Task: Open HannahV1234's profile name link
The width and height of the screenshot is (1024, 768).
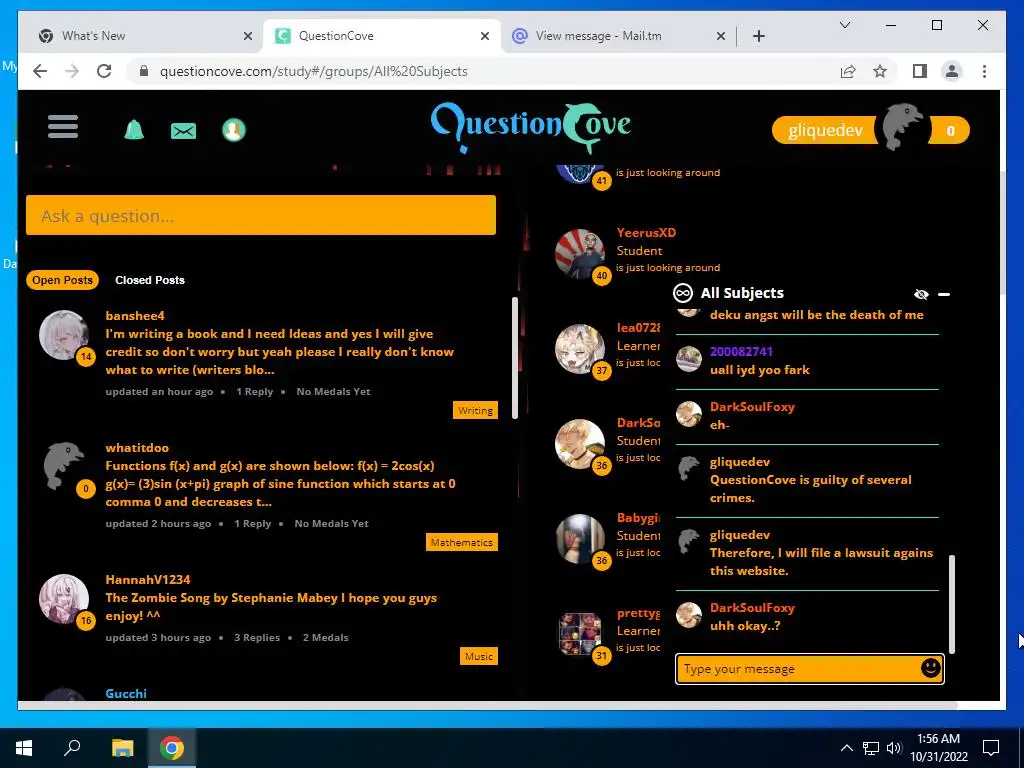Action: coord(148,579)
